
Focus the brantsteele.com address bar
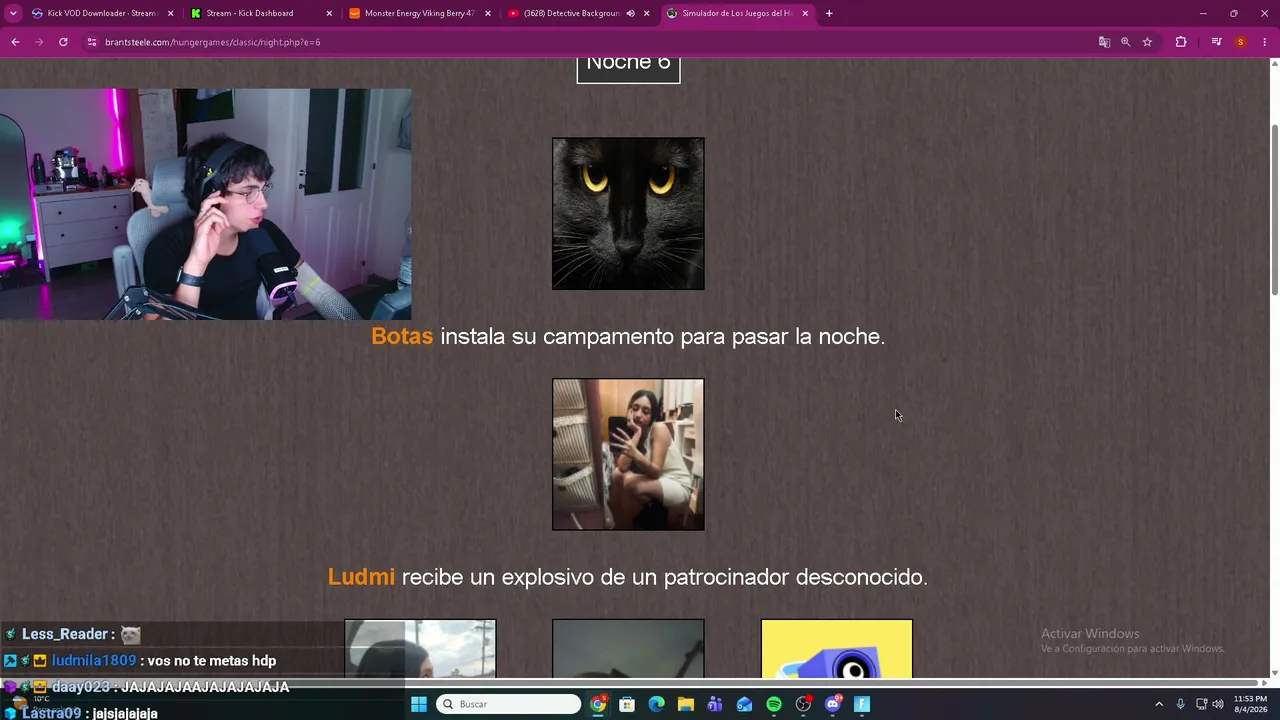590,42
